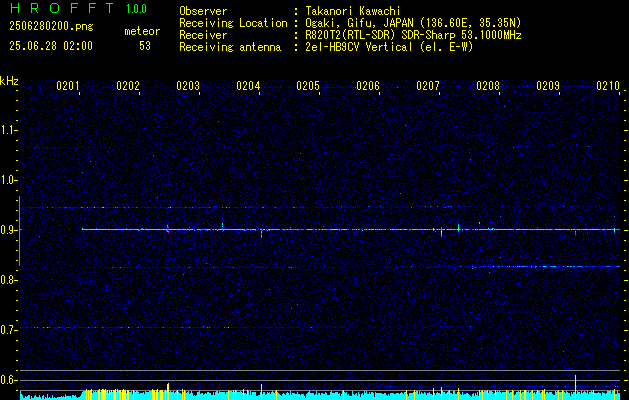The width and height of the screenshot is (629, 400).
Task: Click the observer name Takanori Kawachi
Action: coord(351,11)
